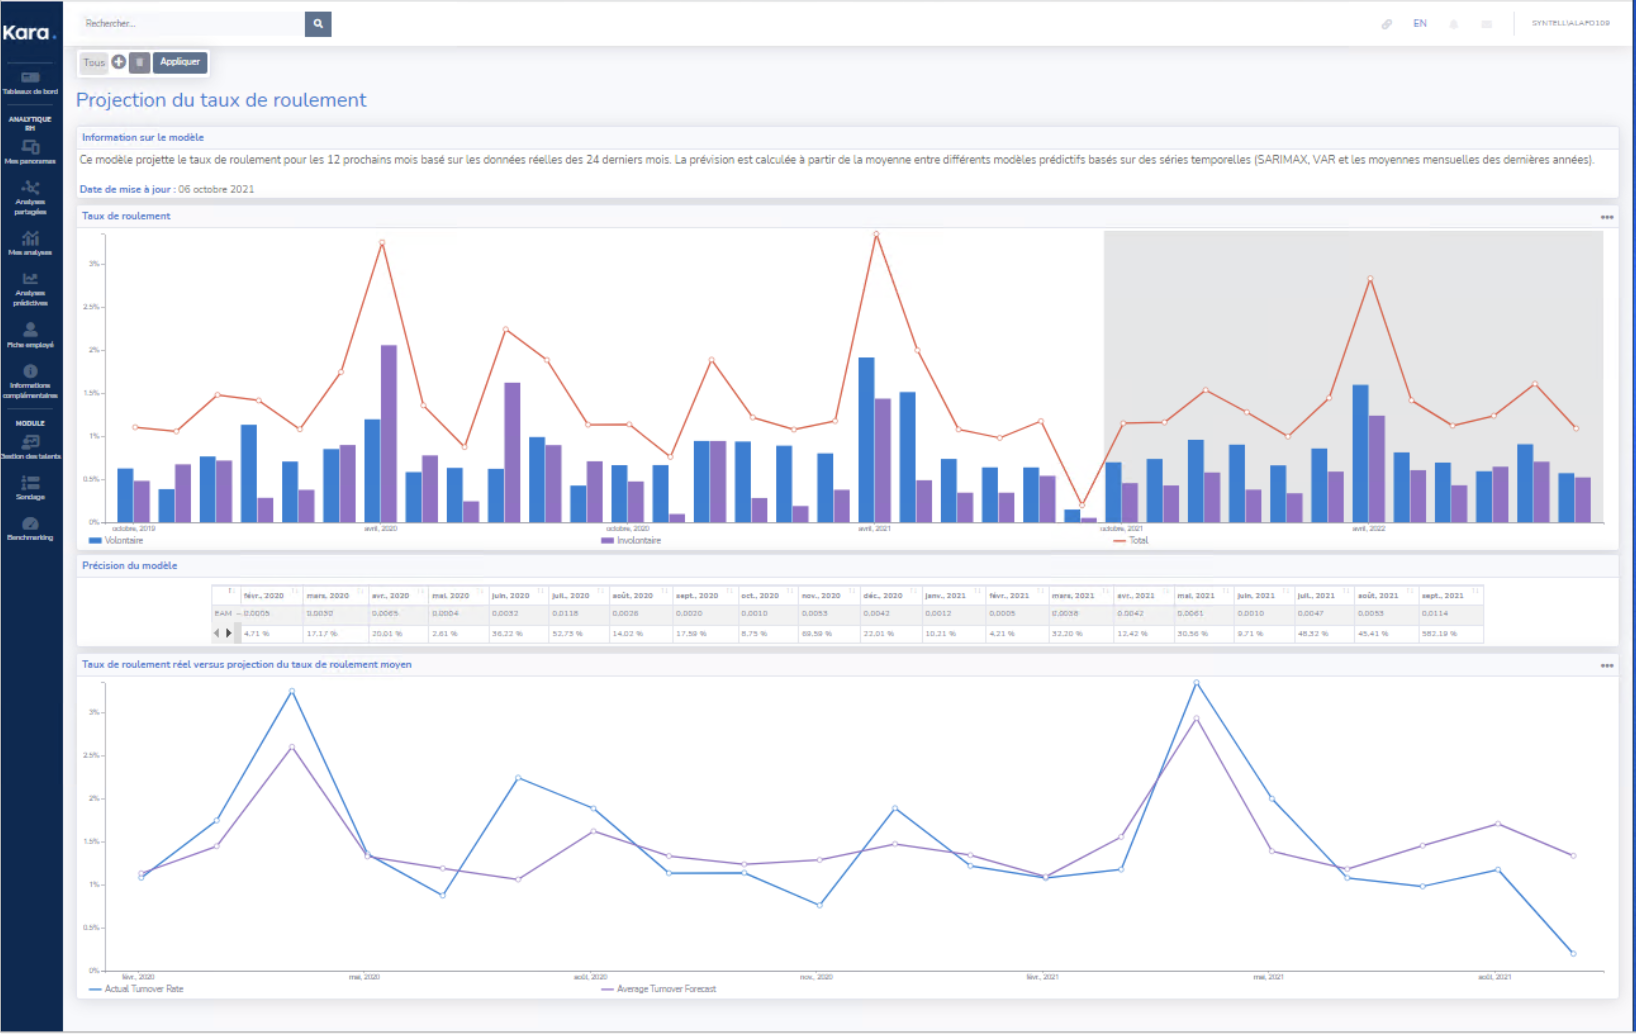The height and width of the screenshot is (1034, 1636).
Task: Open messages envelope icon
Action: (x=1487, y=24)
